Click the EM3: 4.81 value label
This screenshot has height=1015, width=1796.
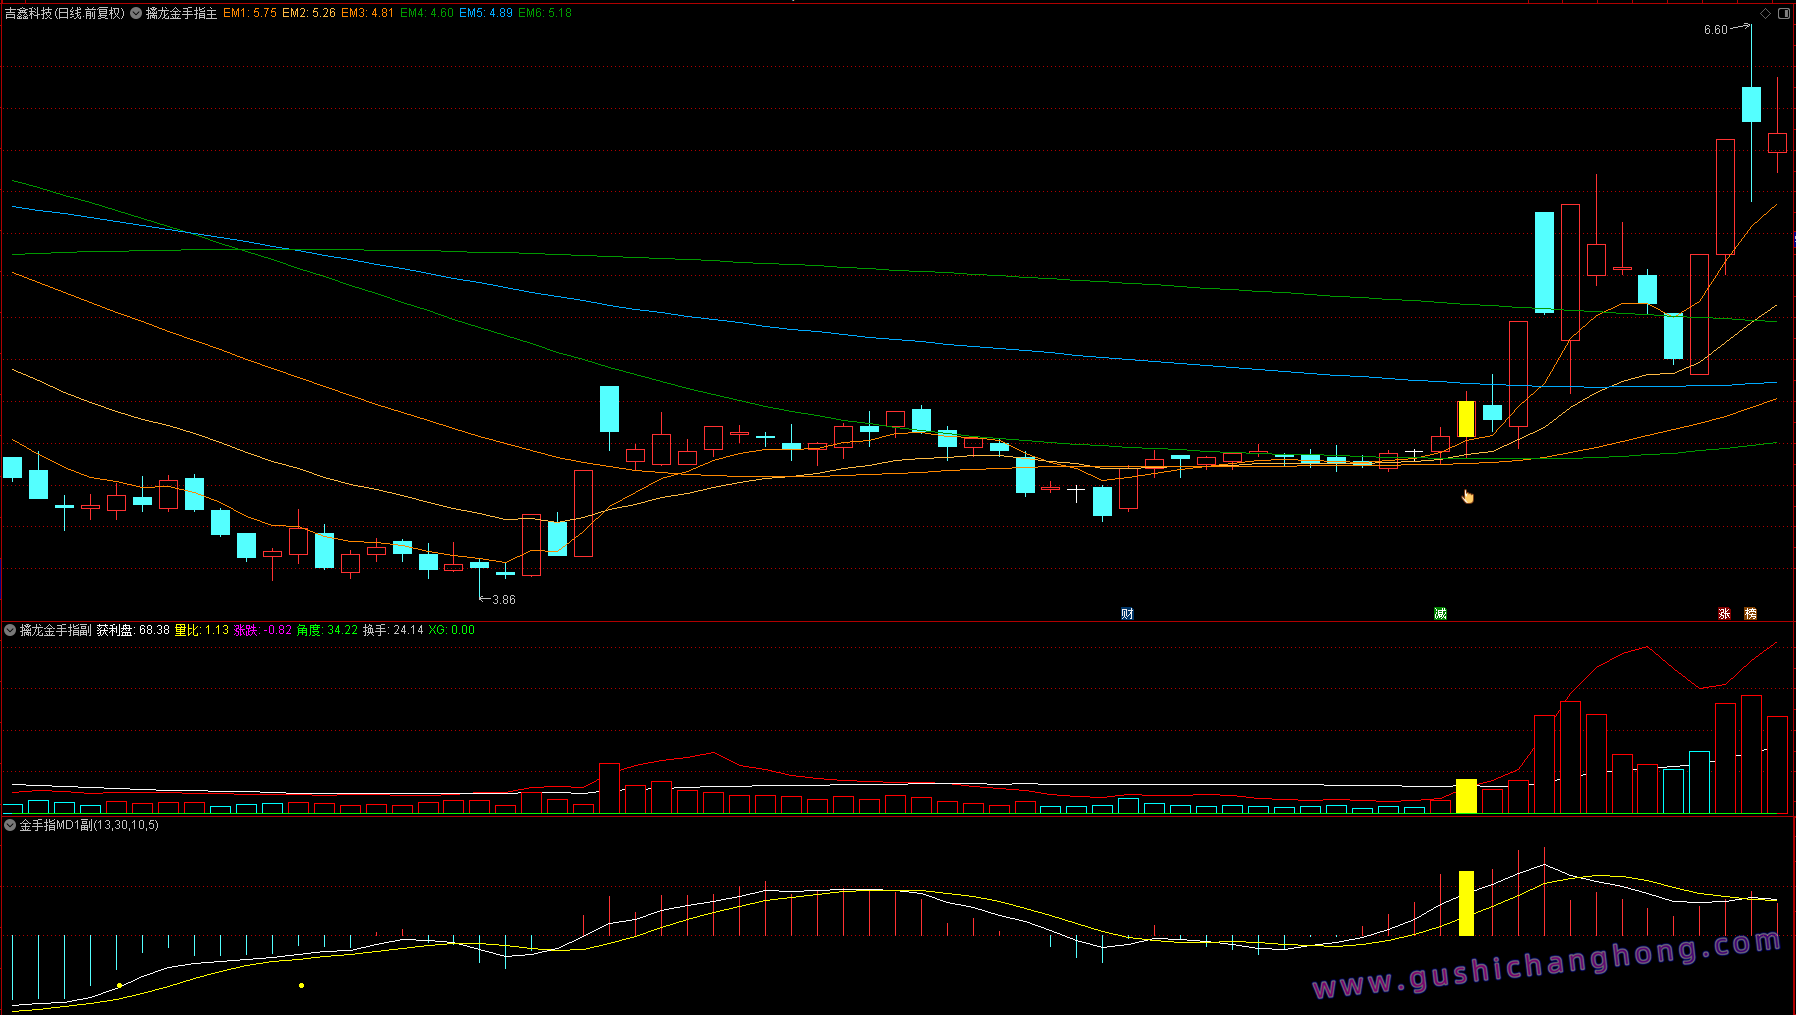[367, 13]
